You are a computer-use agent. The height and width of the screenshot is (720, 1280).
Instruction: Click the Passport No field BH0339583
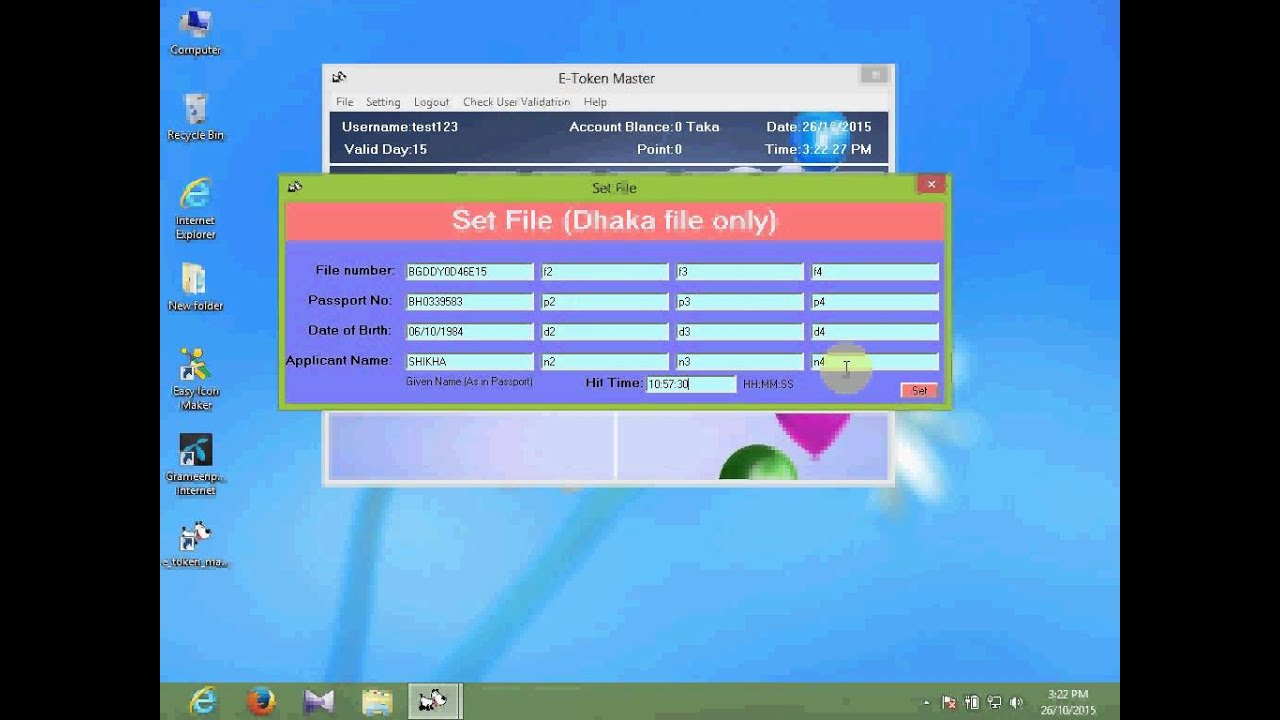(x=469, y=301)
